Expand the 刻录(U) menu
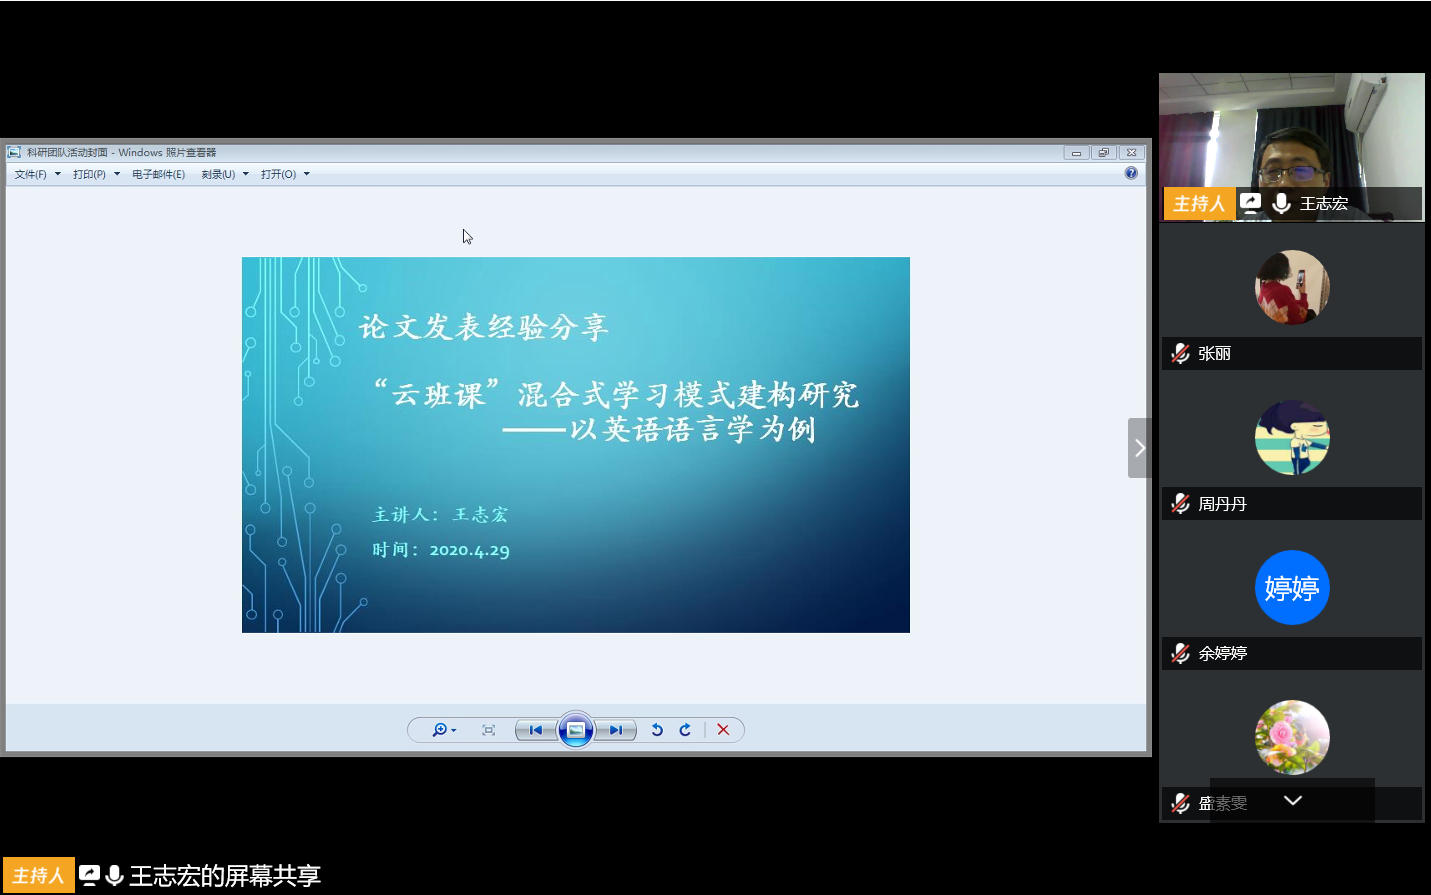The image size is (1431, 895). [x=224, y=174]
